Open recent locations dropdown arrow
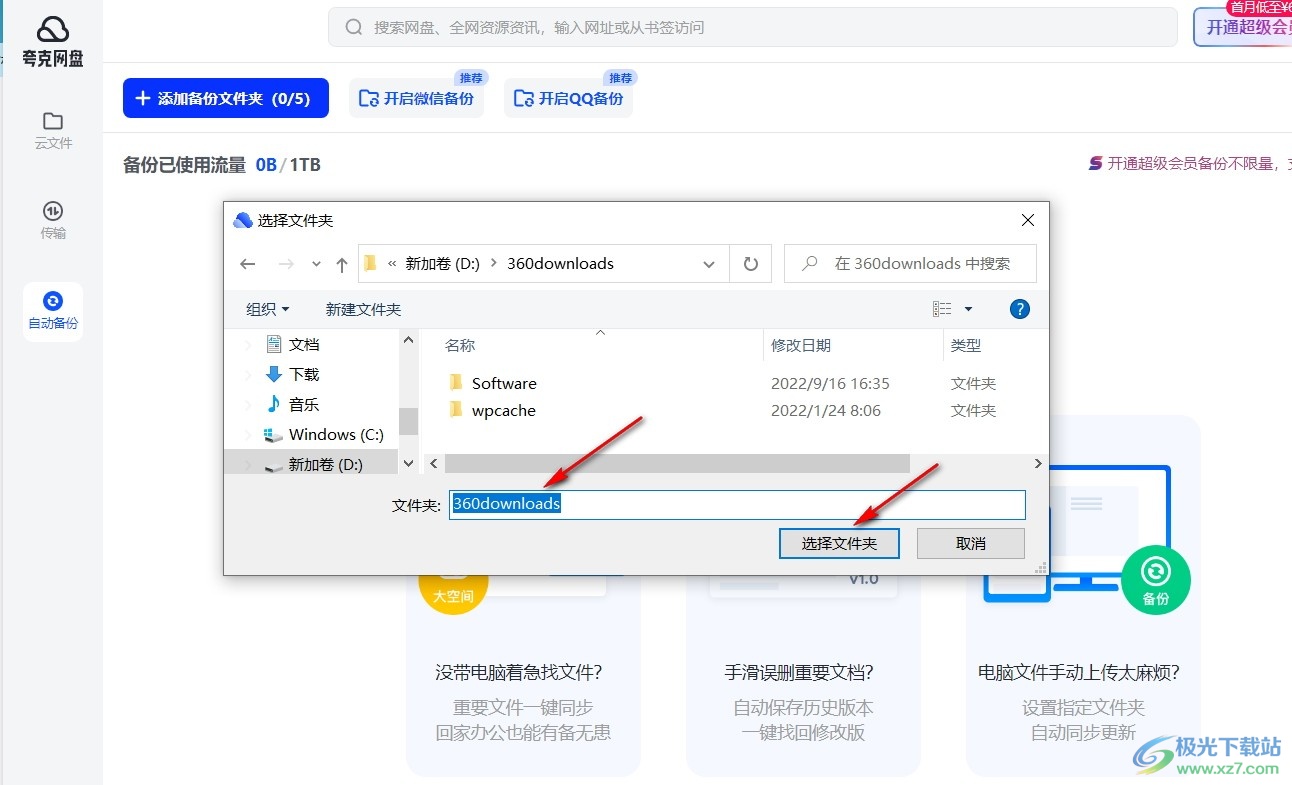The height and width of the screenshot is (785, 1292). (x=316, y=264)
